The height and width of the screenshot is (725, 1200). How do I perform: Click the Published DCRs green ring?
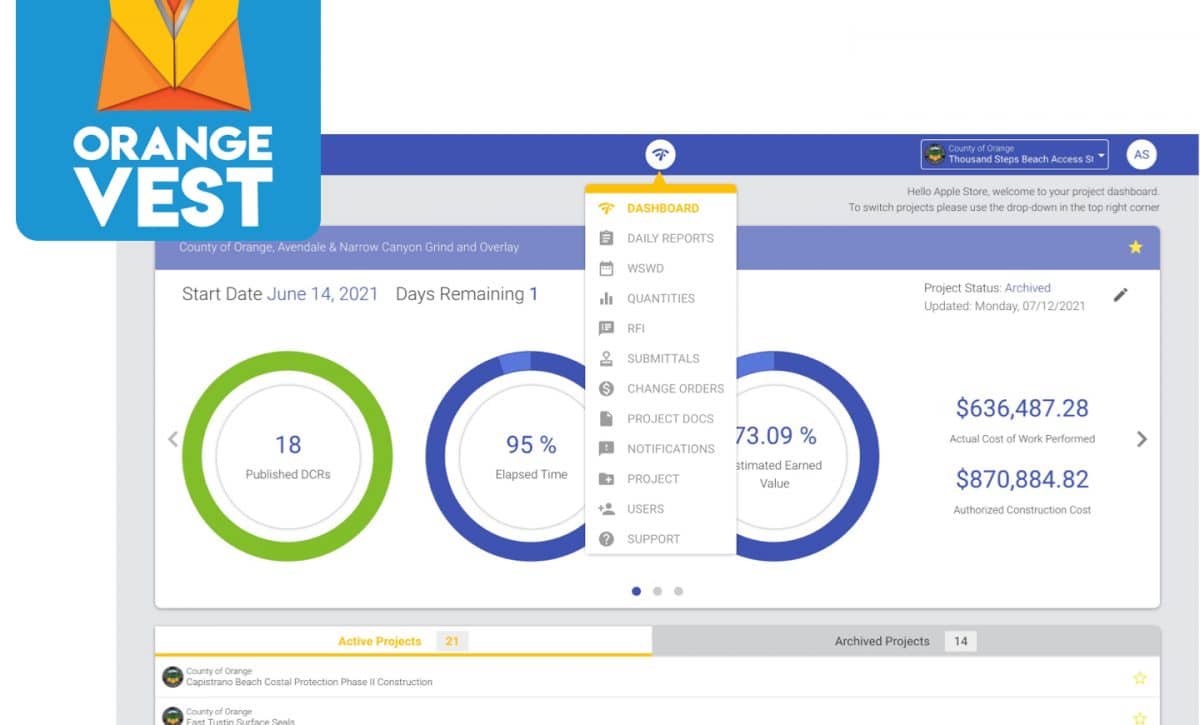click(287, 455)
